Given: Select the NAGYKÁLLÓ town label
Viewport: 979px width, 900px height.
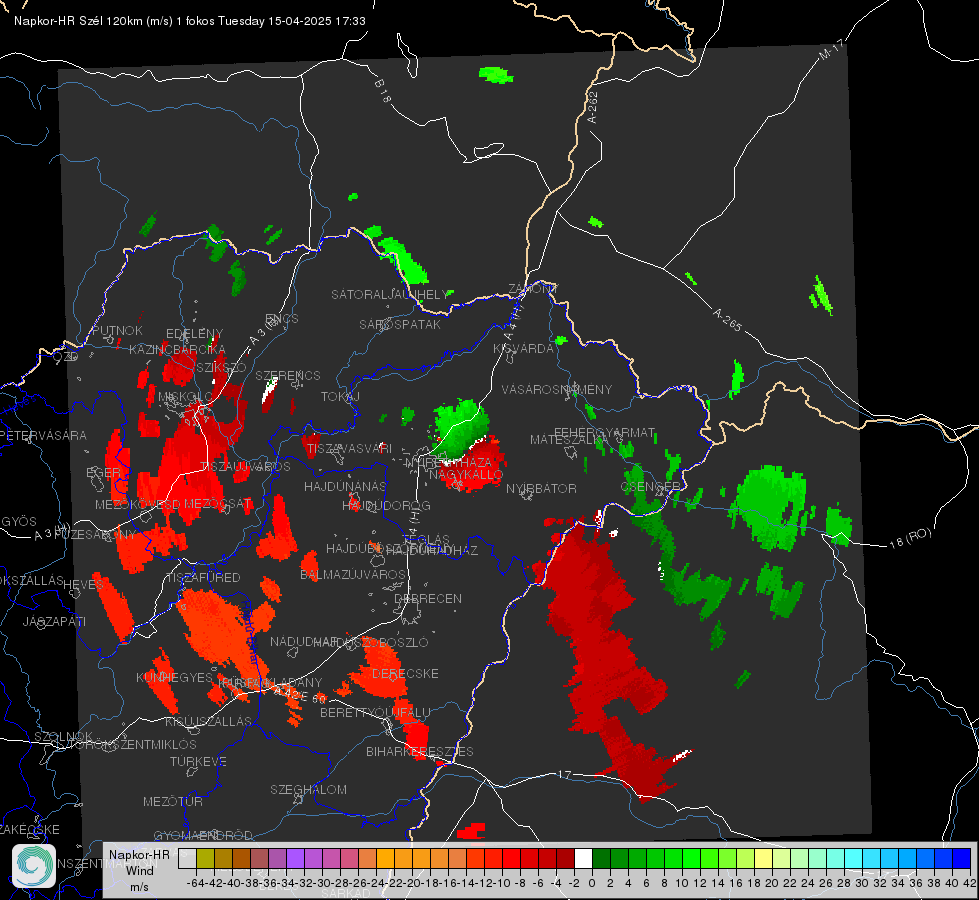Looking at the screenshot, I should coord(466,475).
